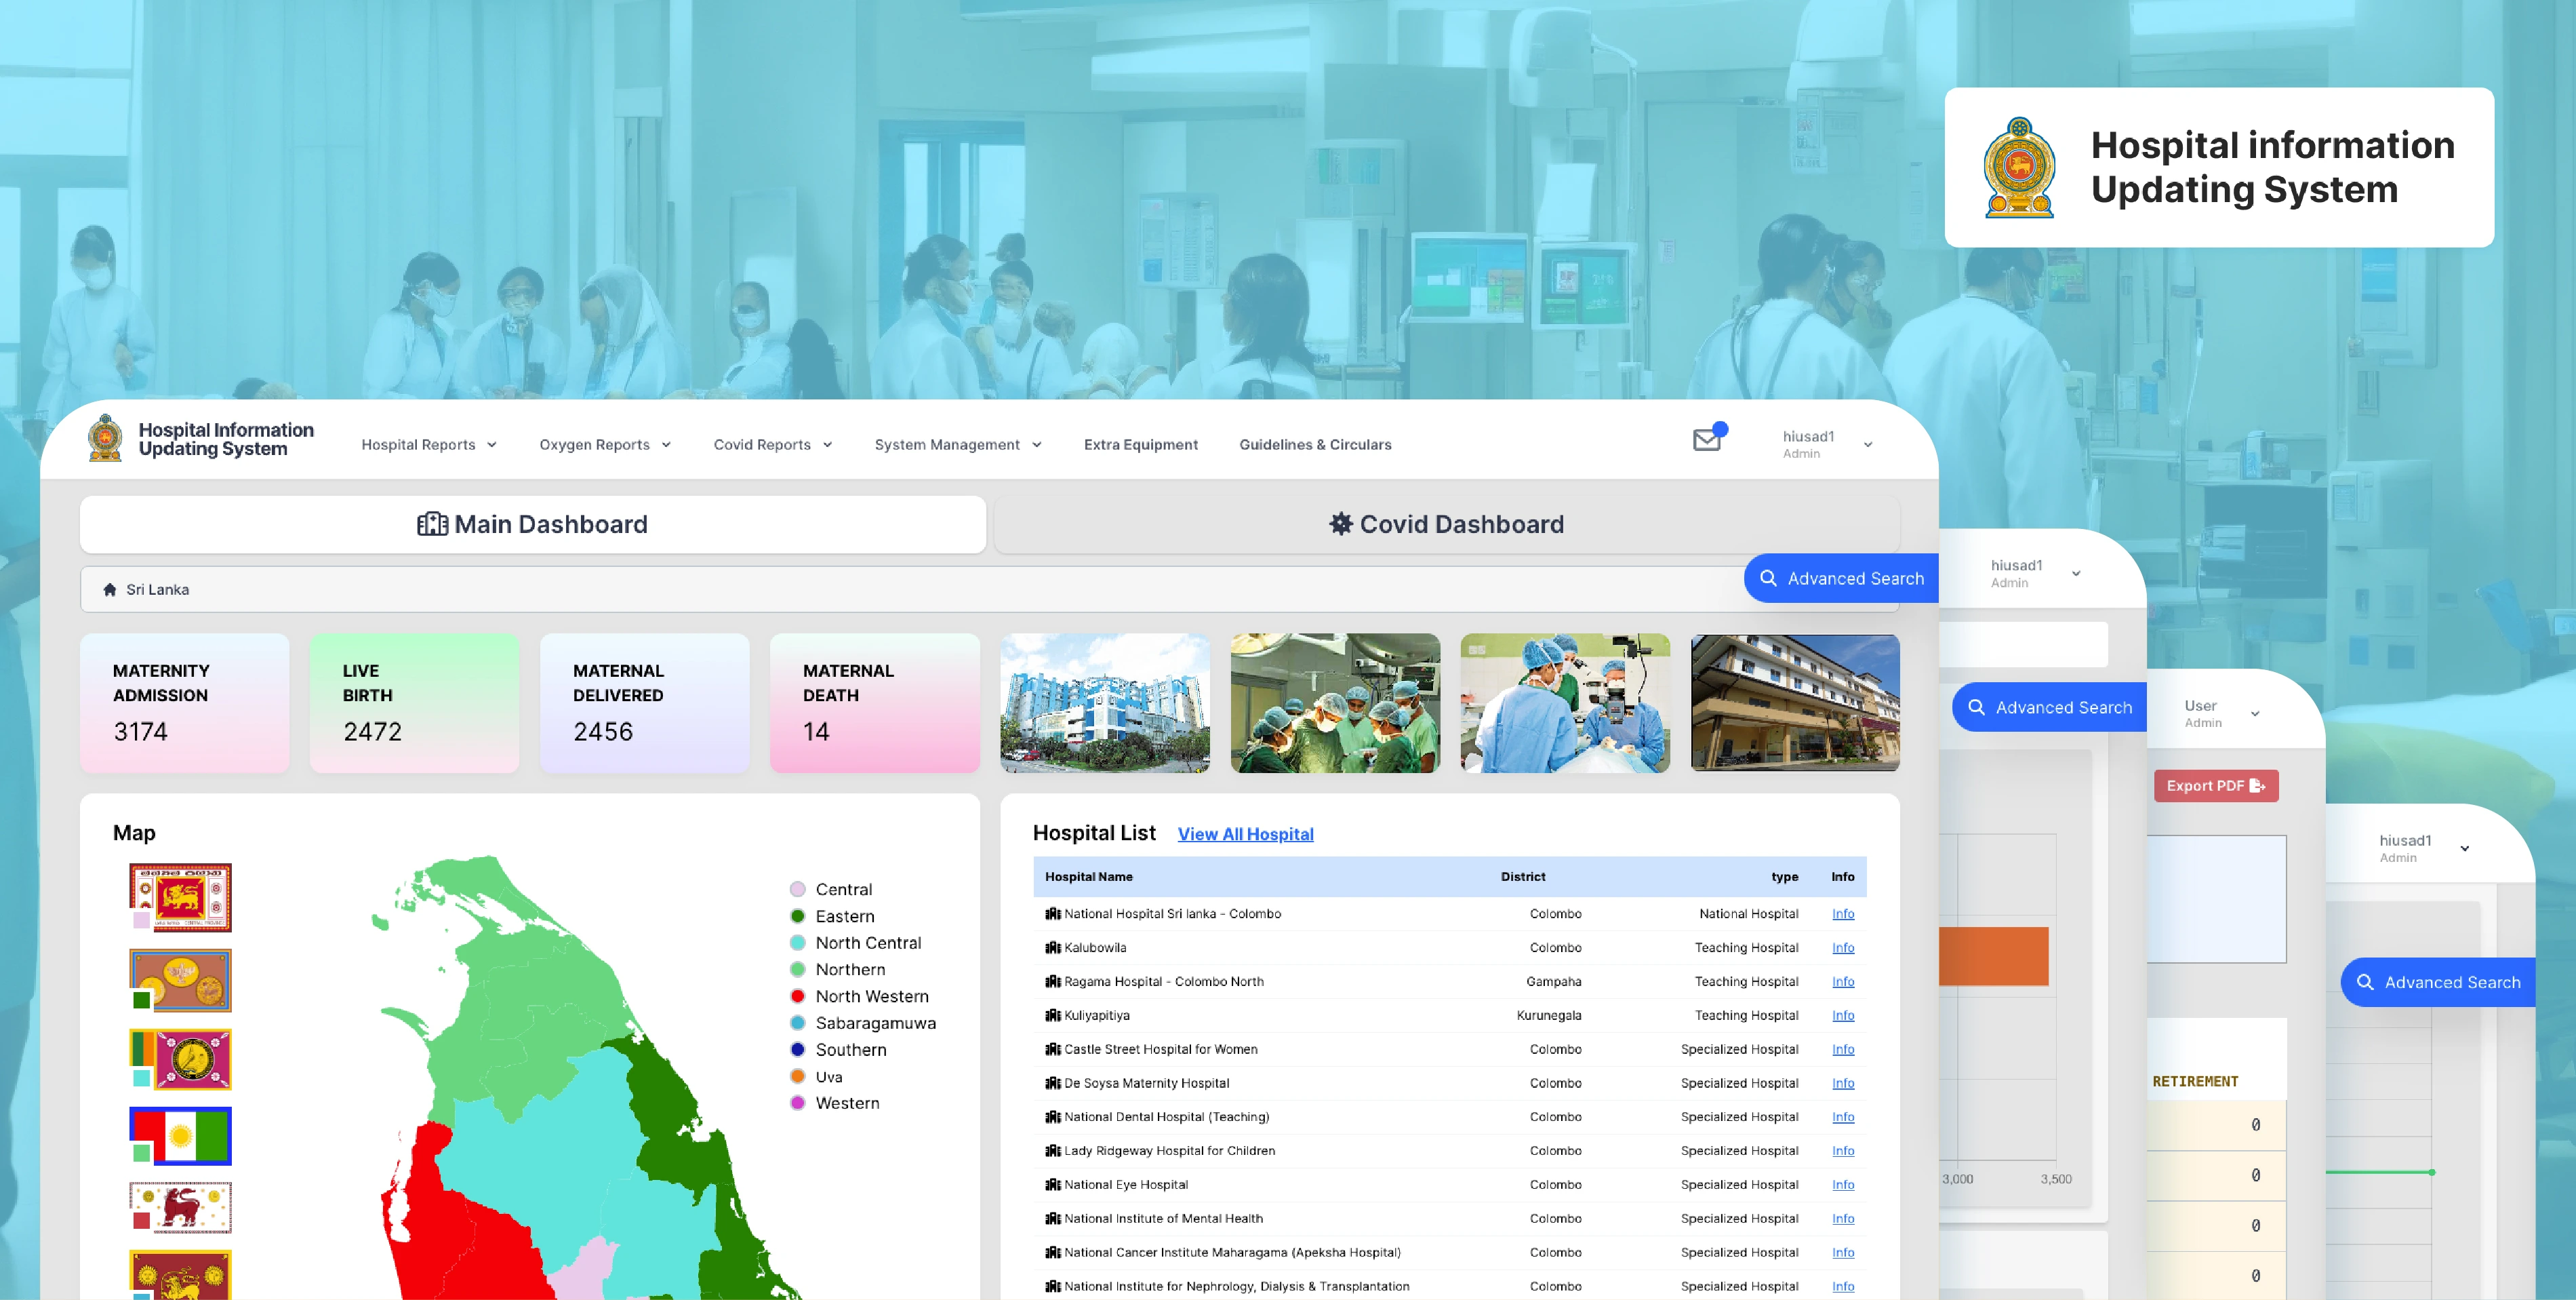This screenshot has width=2576, height=1300.
Task: Click the Sri Lanka home breadcrumb icon
Action: [x=110, y=589]
